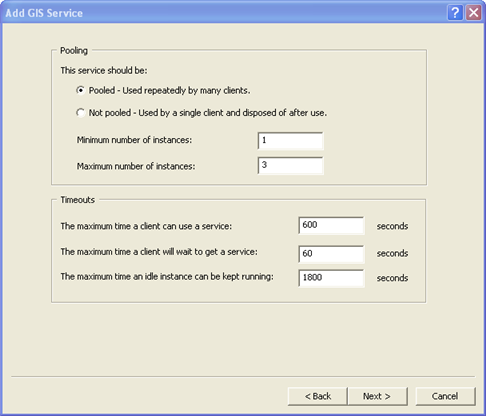Image resolution: width=486 pixels, height=416 pixels.
Task: Focus the maximum number of instances field
Action: pyautogui.click(x=290, y=166)
